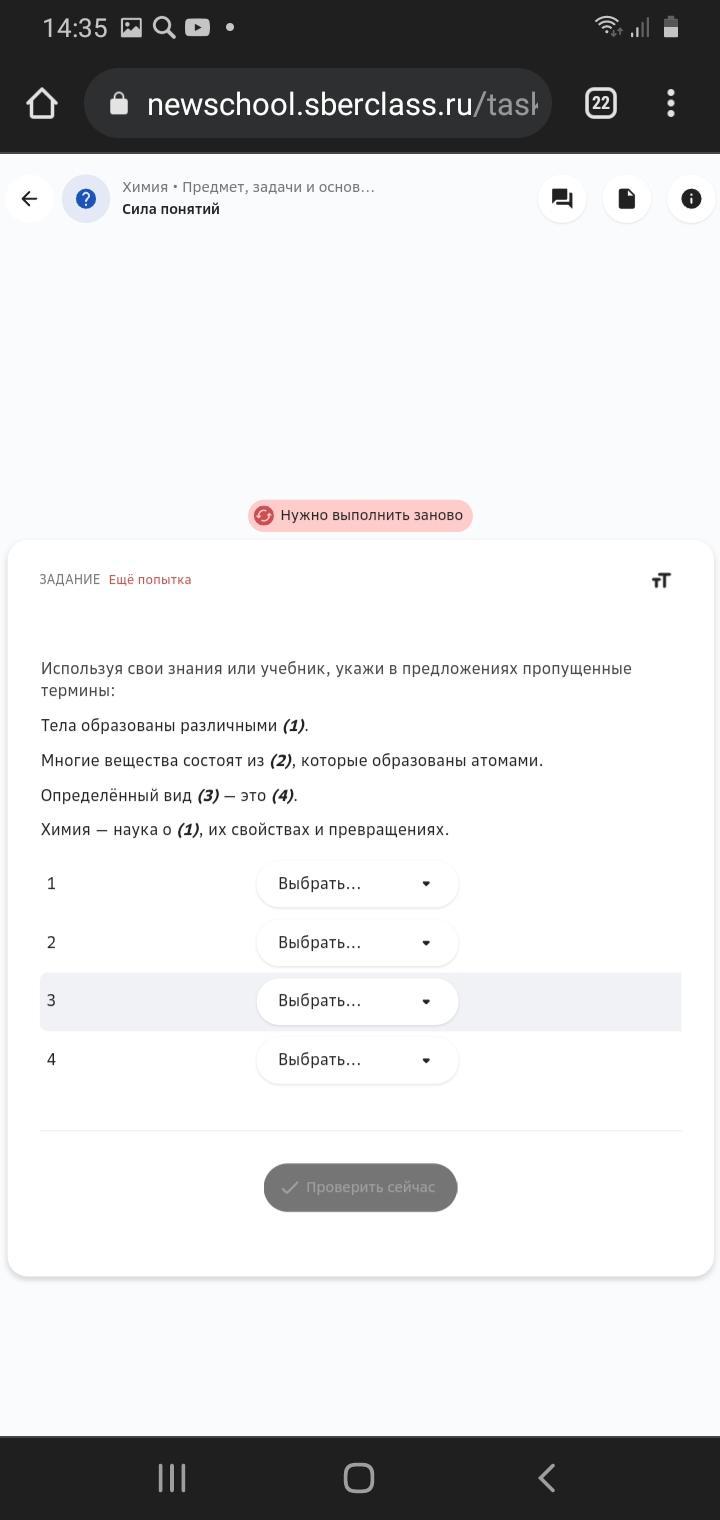Change text size with the tT icon
This screenshot has width=720, height=1520.
point(661,580)
